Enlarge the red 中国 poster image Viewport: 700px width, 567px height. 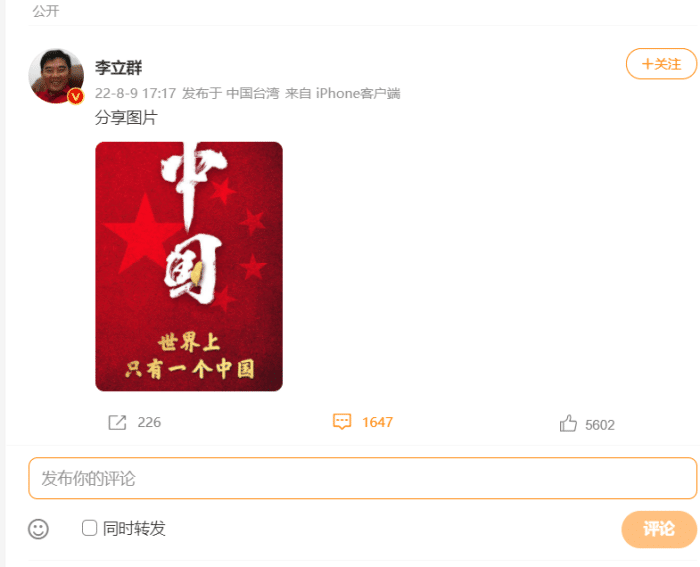[x=189, y=267]
